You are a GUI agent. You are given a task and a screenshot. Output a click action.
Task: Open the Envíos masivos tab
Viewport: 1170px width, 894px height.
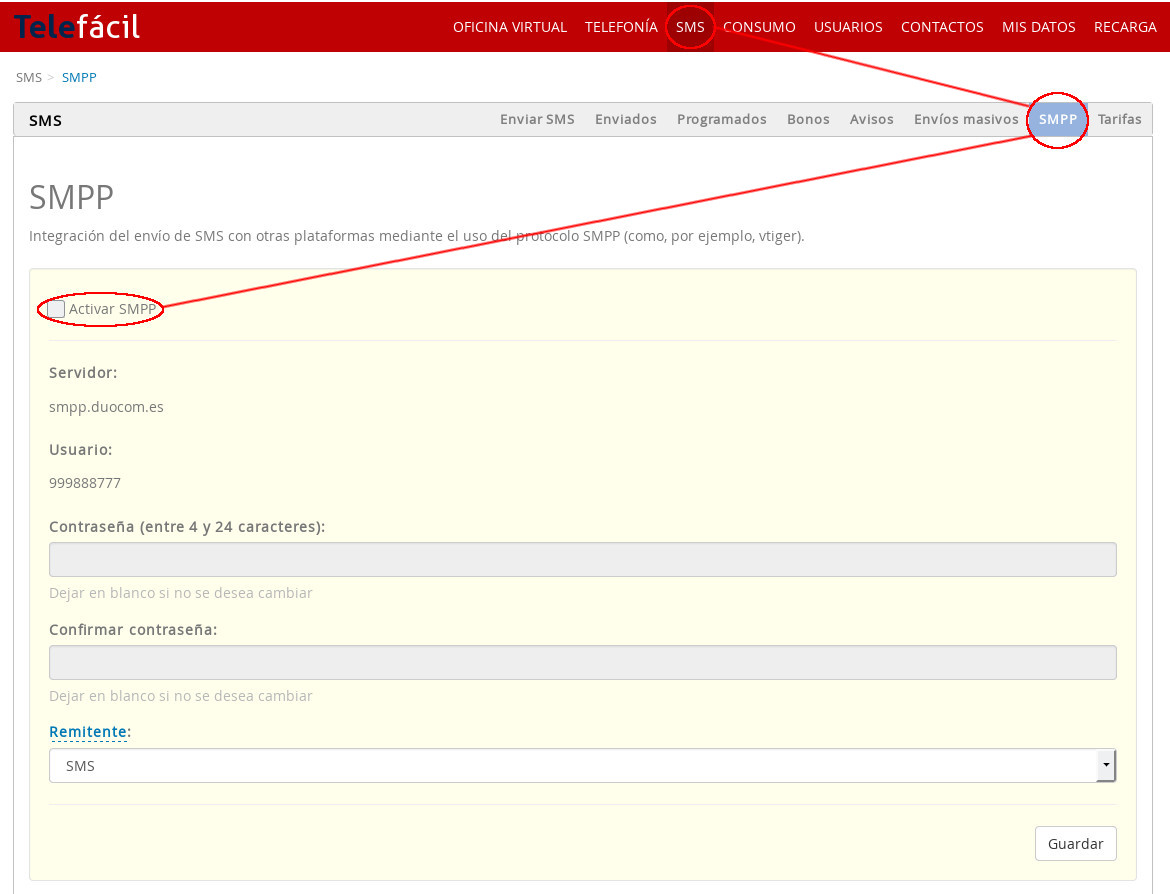(965, 119)
